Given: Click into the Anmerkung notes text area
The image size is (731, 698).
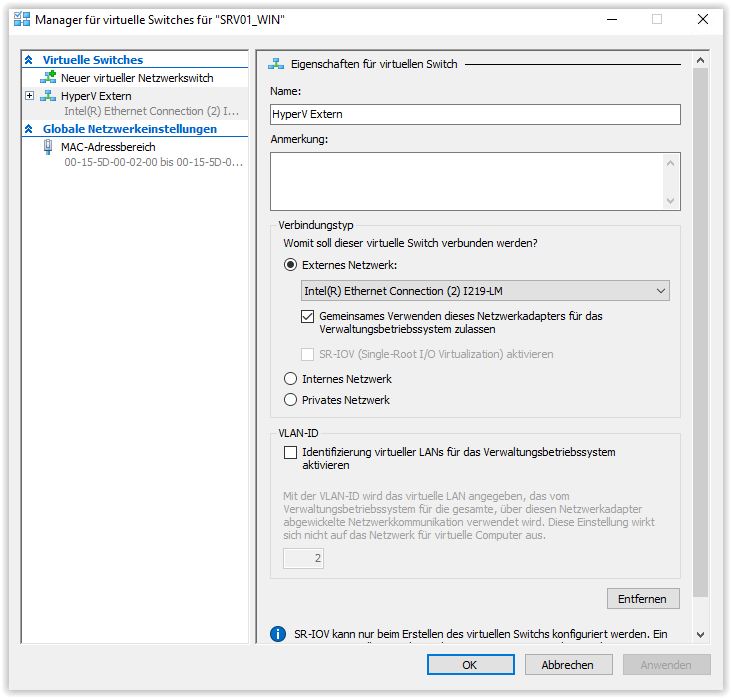Looking at the screenshot, I should 466,181.
